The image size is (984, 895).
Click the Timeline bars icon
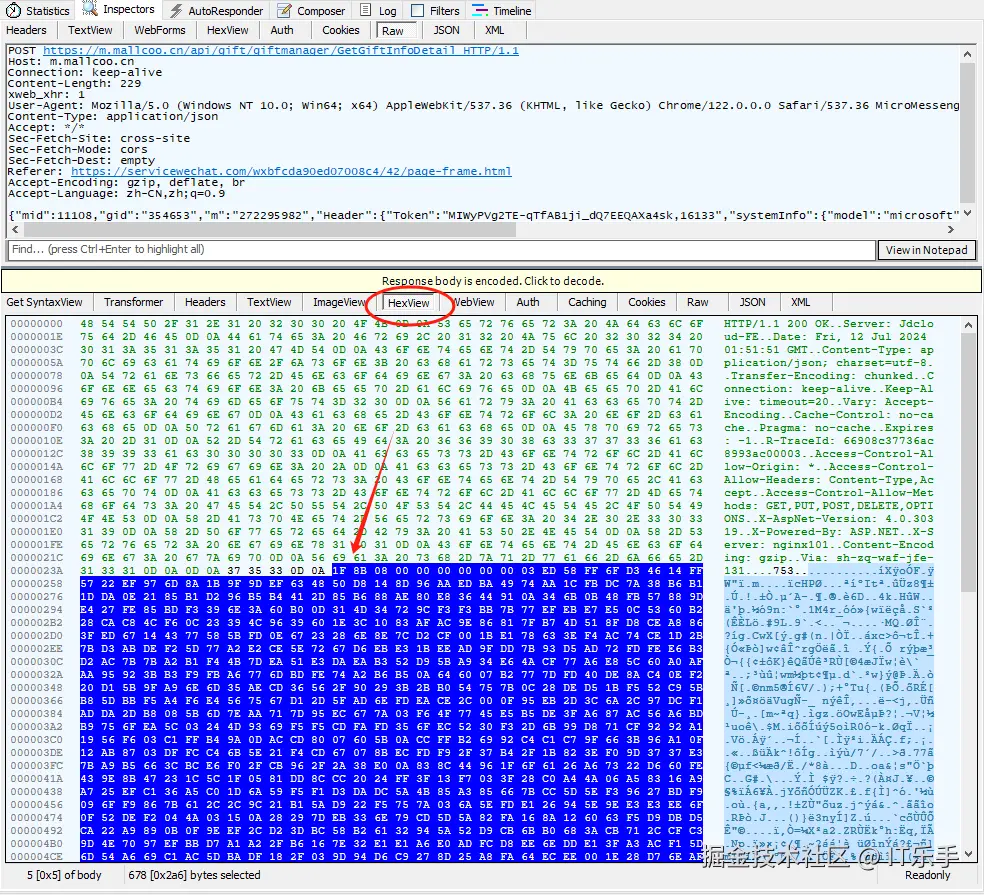pyautogui.click(x=480, y=11)
